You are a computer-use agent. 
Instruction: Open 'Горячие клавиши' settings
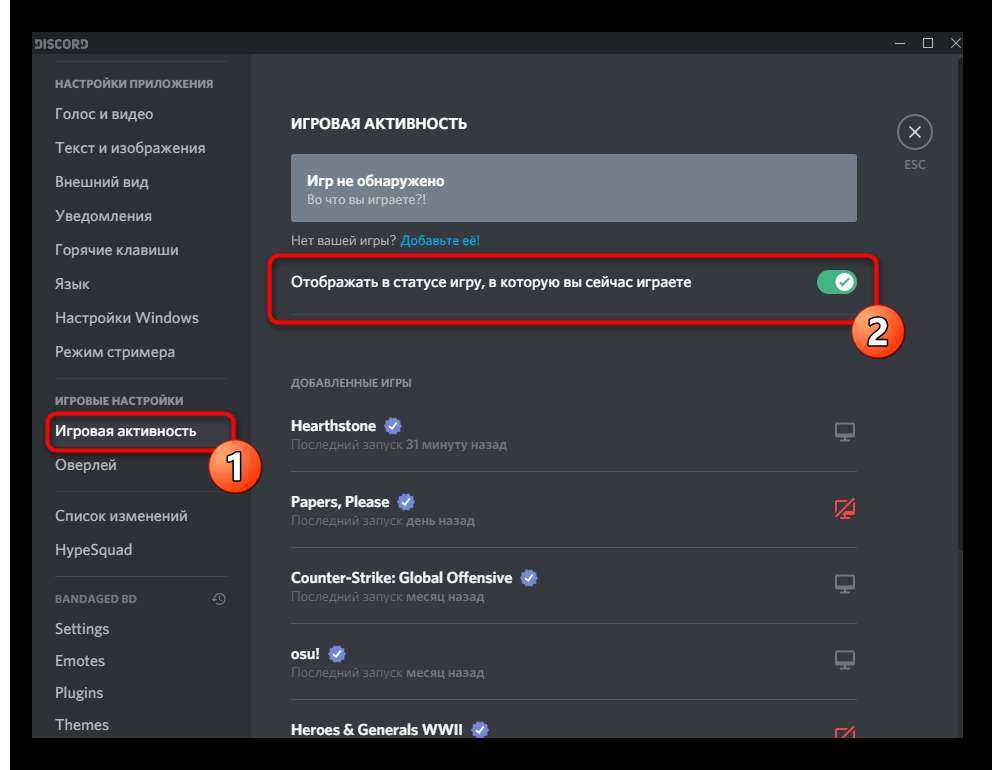pos(117,249)
